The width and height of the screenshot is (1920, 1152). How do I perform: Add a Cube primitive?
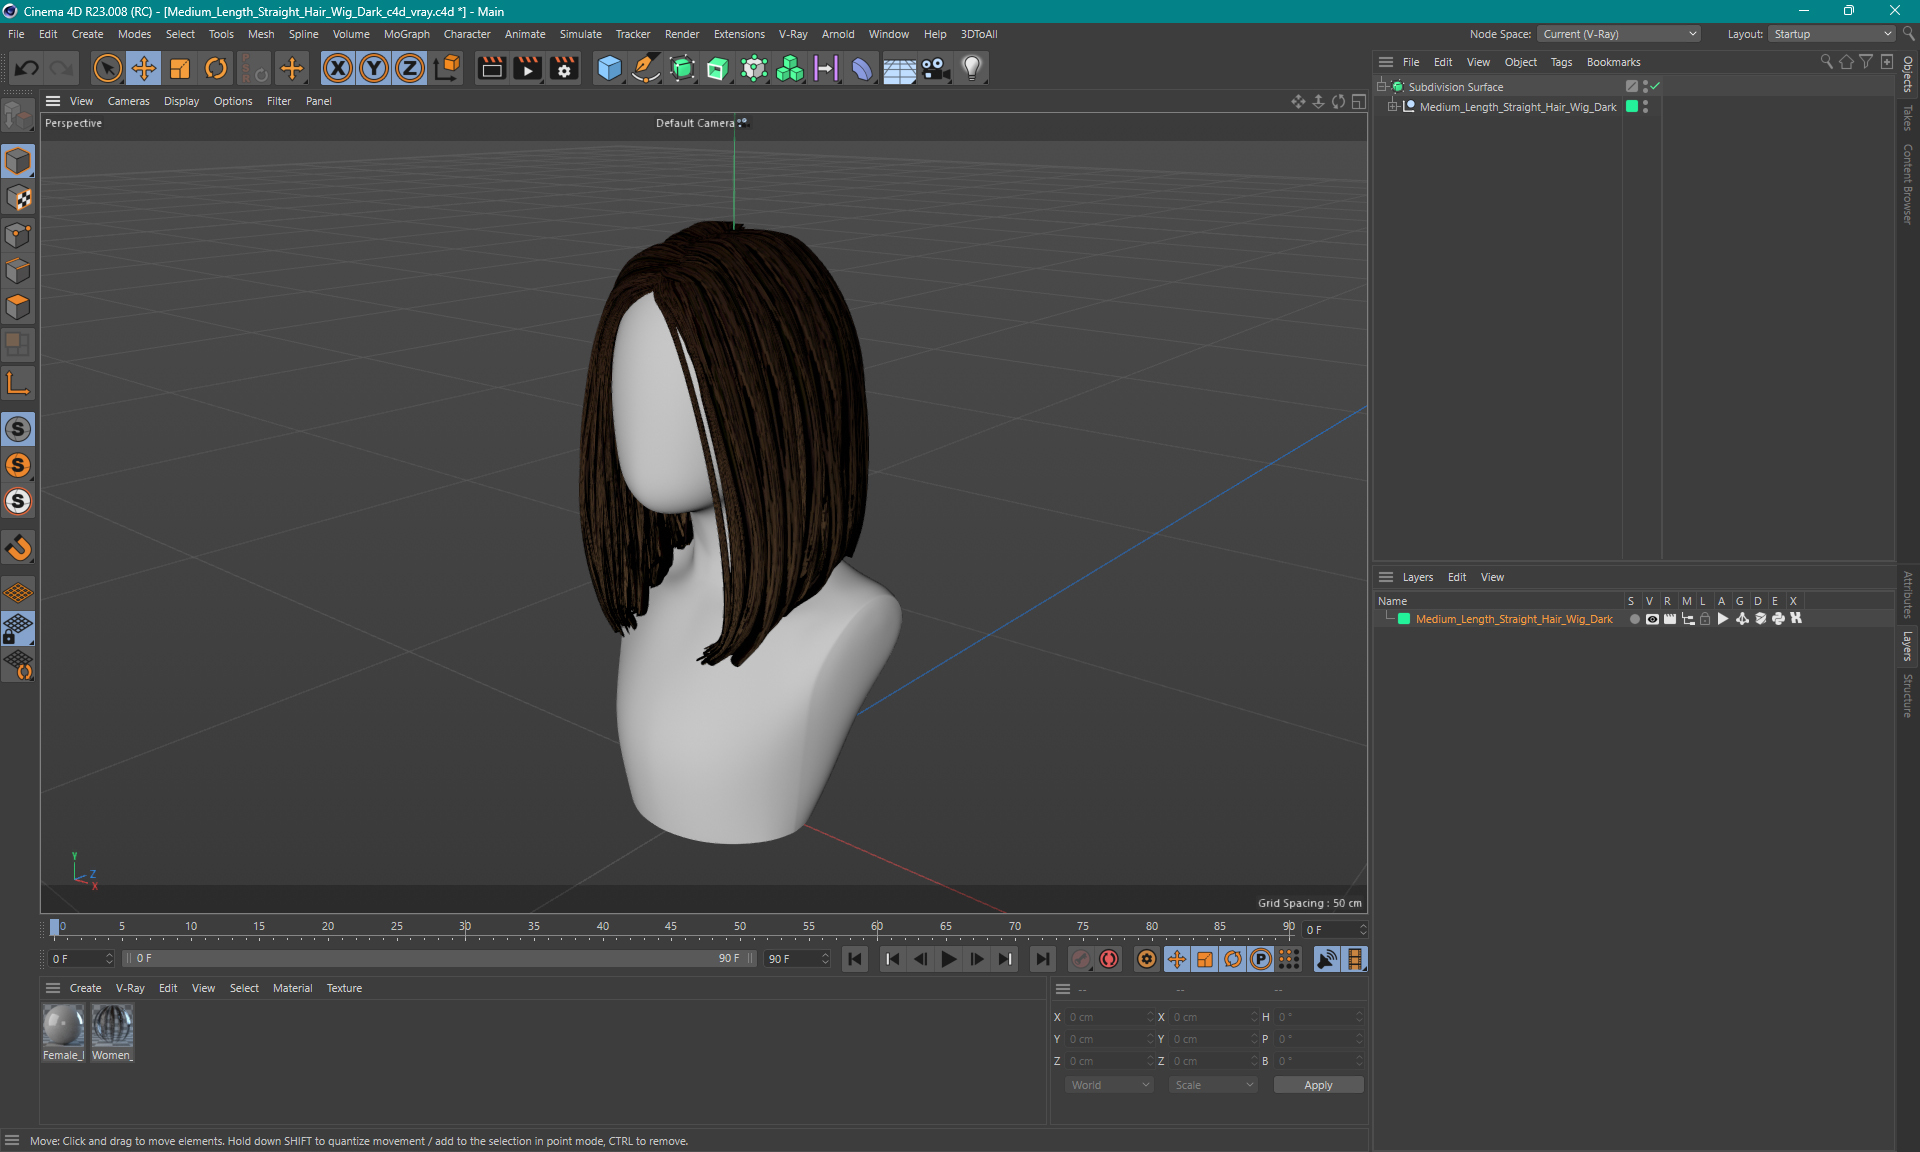point(609,68)
